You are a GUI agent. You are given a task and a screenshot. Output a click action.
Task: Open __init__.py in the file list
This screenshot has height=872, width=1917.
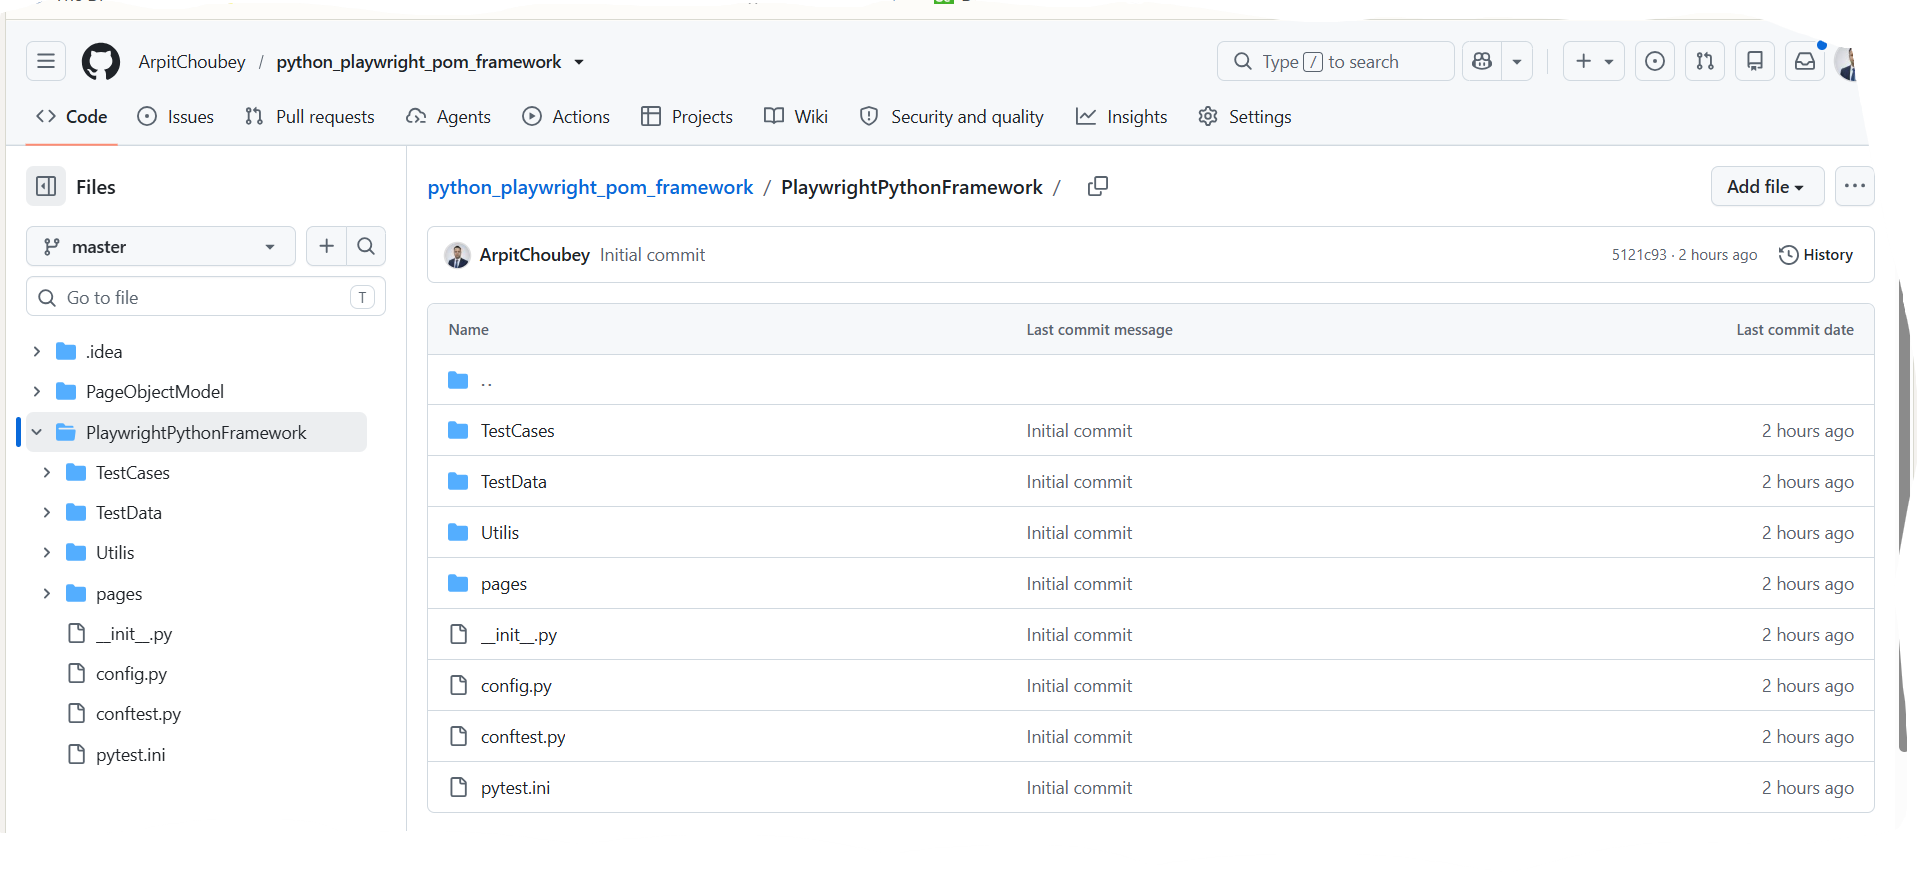pyautogui.click(x=518, y=635)
